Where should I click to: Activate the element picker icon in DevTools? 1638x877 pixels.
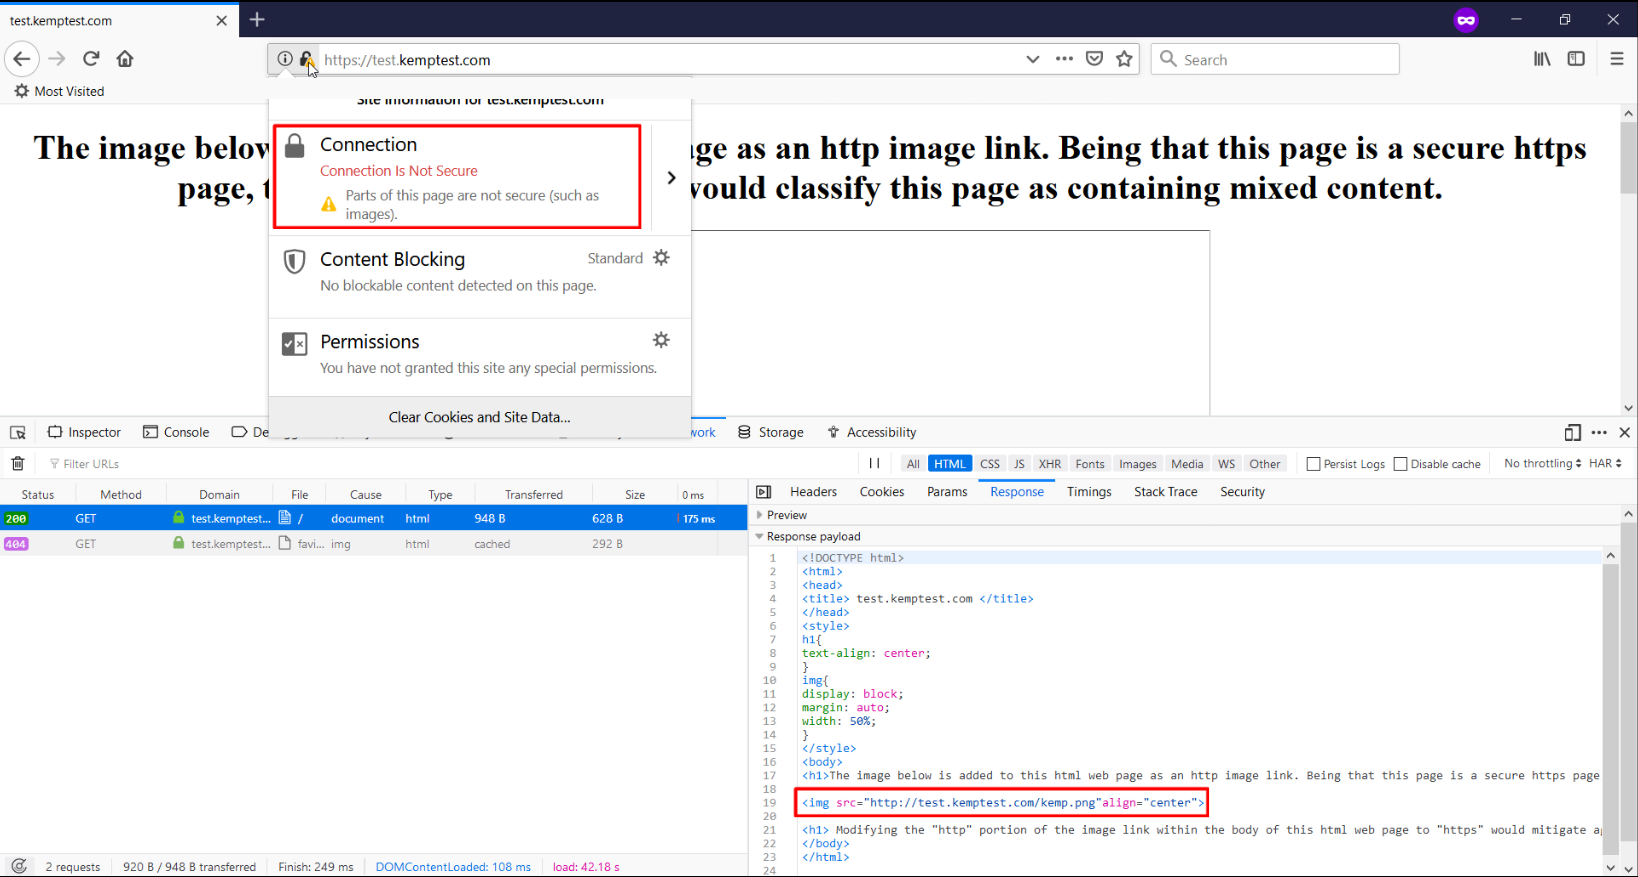coord(18,433)
